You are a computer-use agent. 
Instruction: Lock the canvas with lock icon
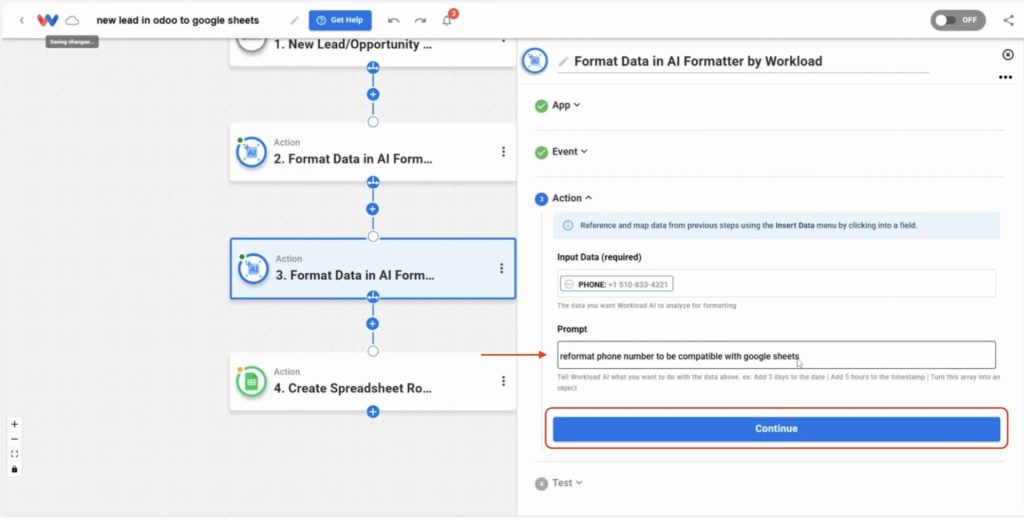click(x=14, y=469)
